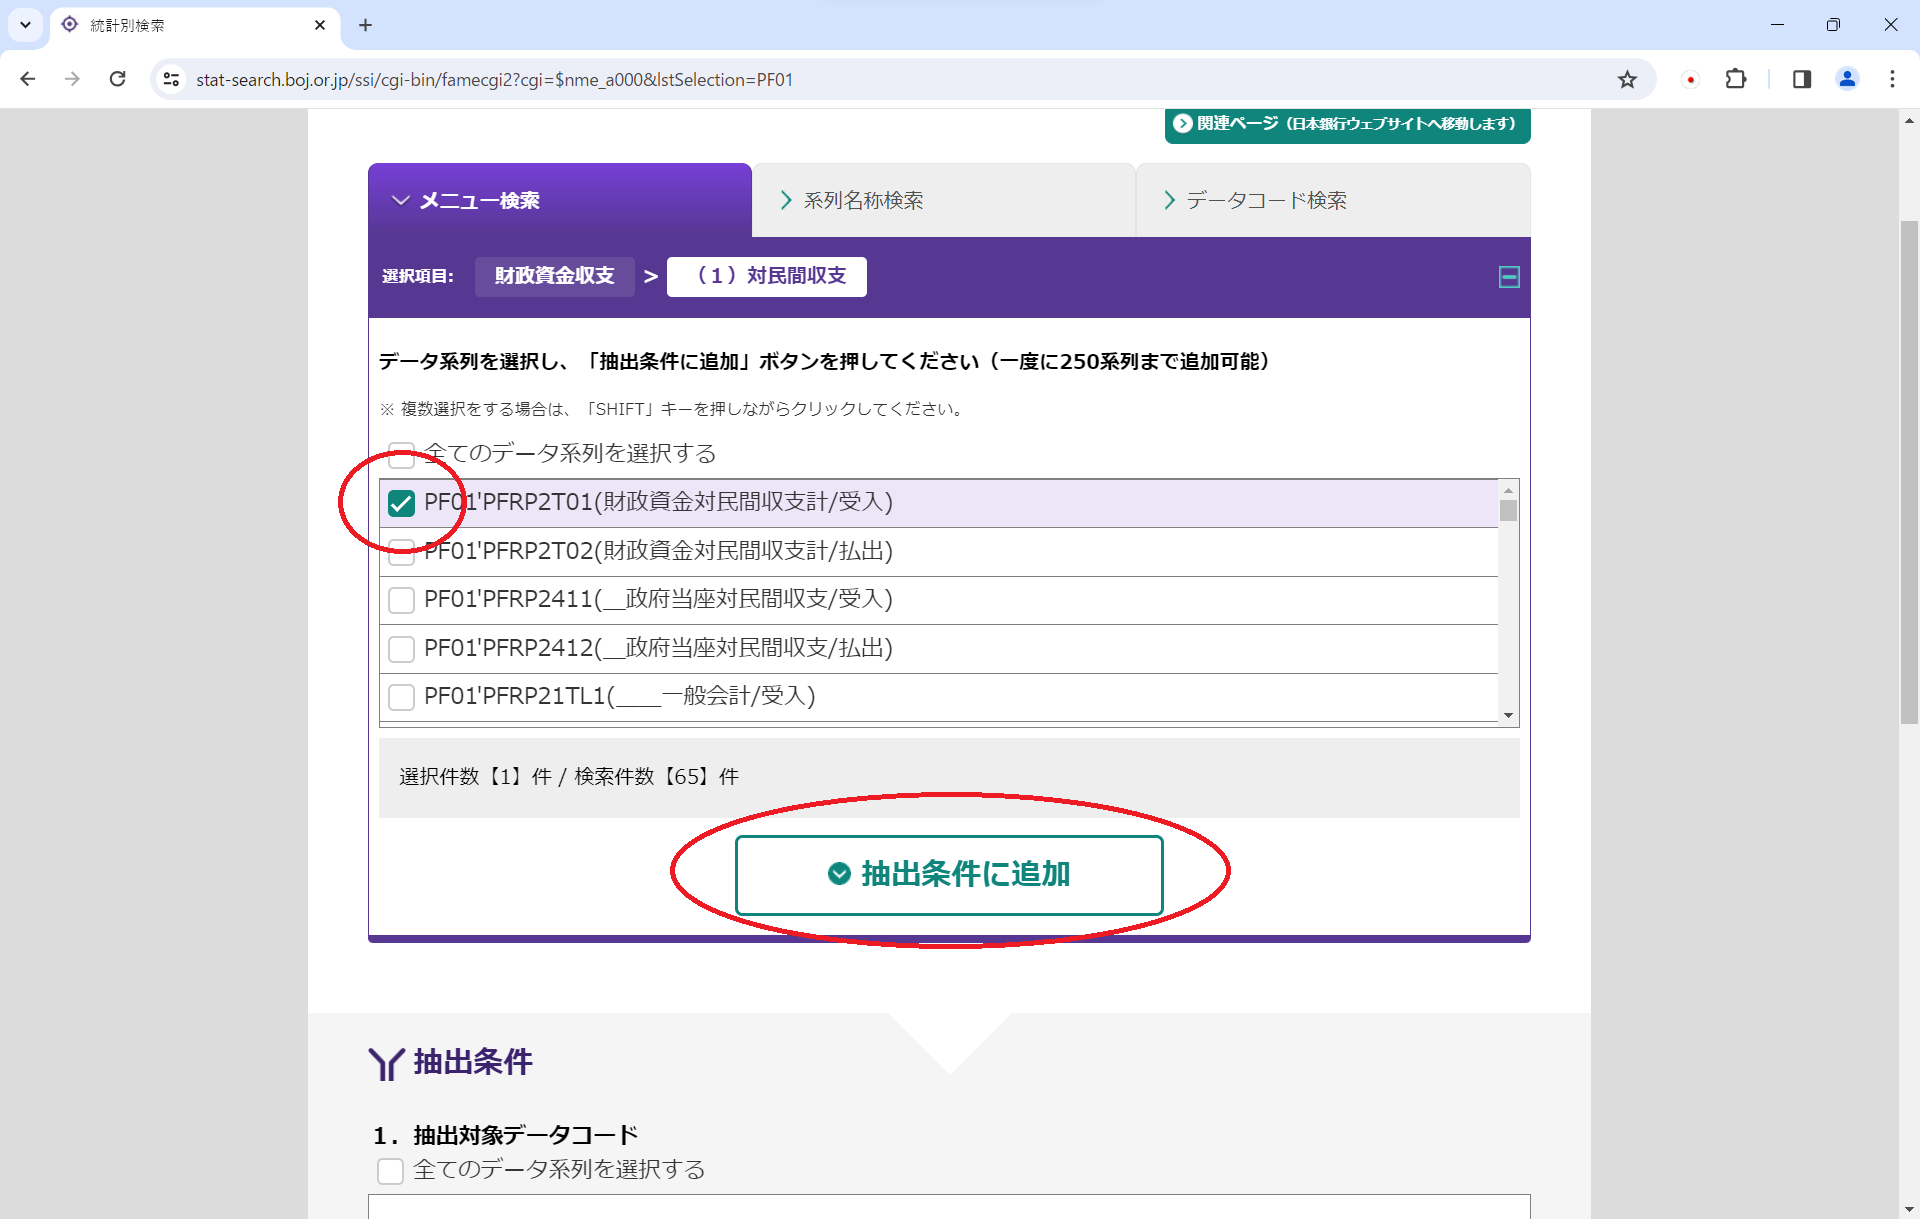The height and width of the screenshot is (1219, 1920).
Task: Click the browser reload icon
Action: click(x=118, y=79)
